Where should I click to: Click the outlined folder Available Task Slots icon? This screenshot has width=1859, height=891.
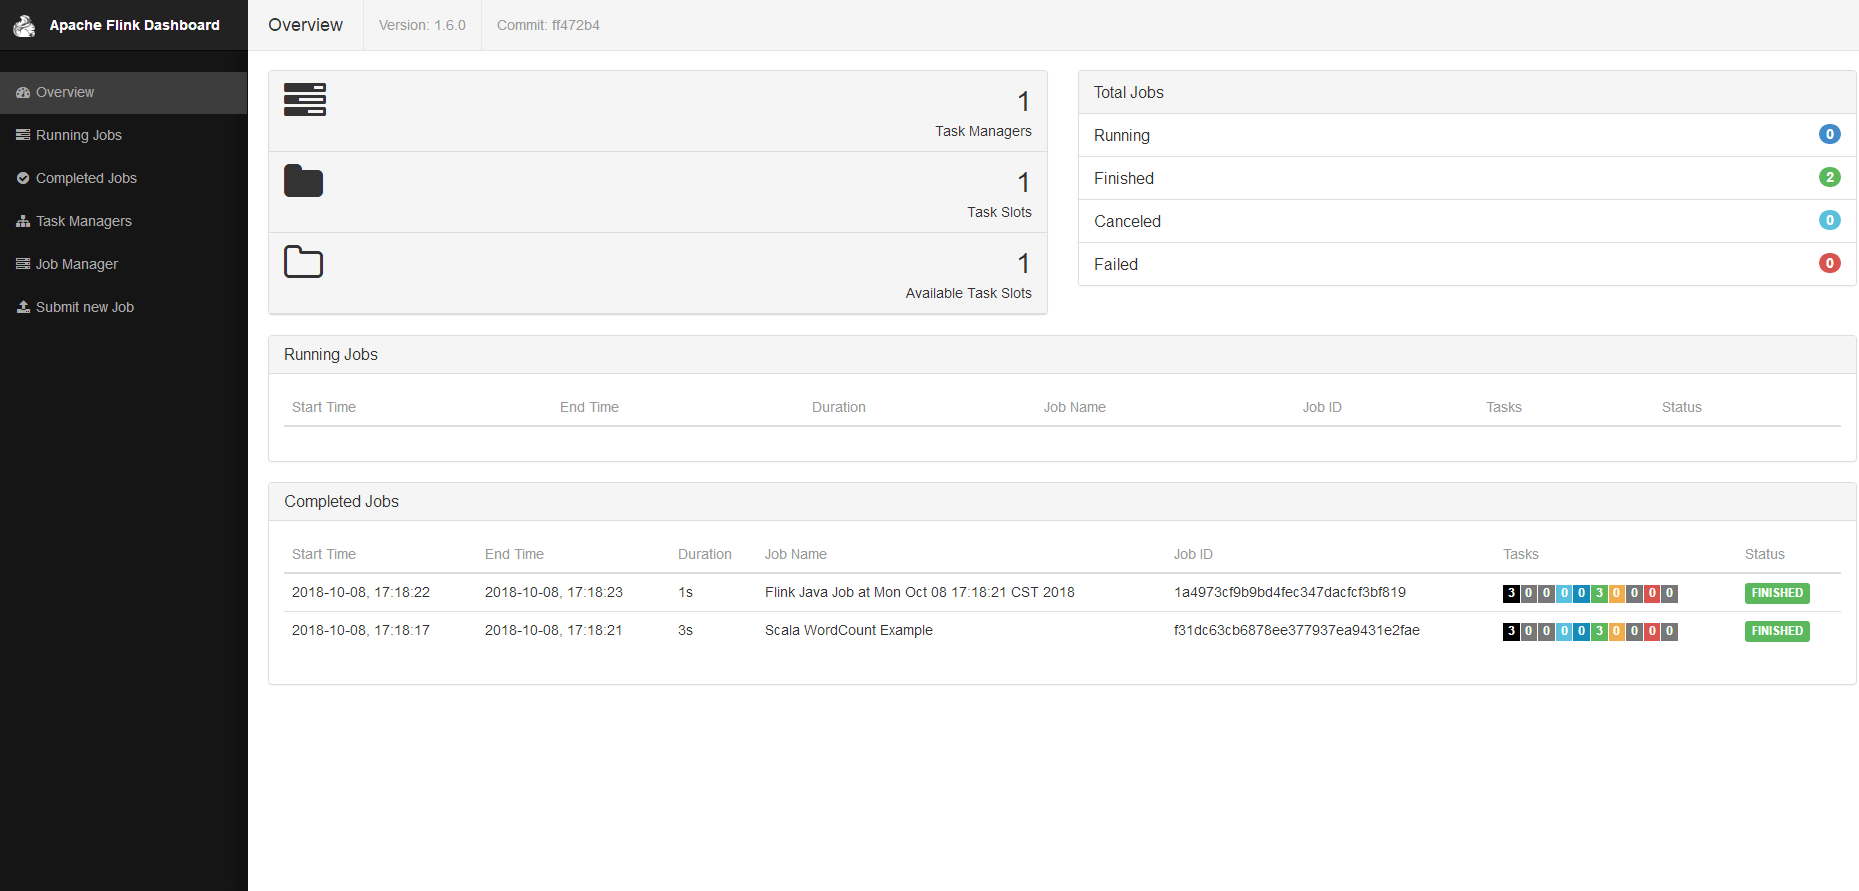pyautogui.click(x=304, y=262)
